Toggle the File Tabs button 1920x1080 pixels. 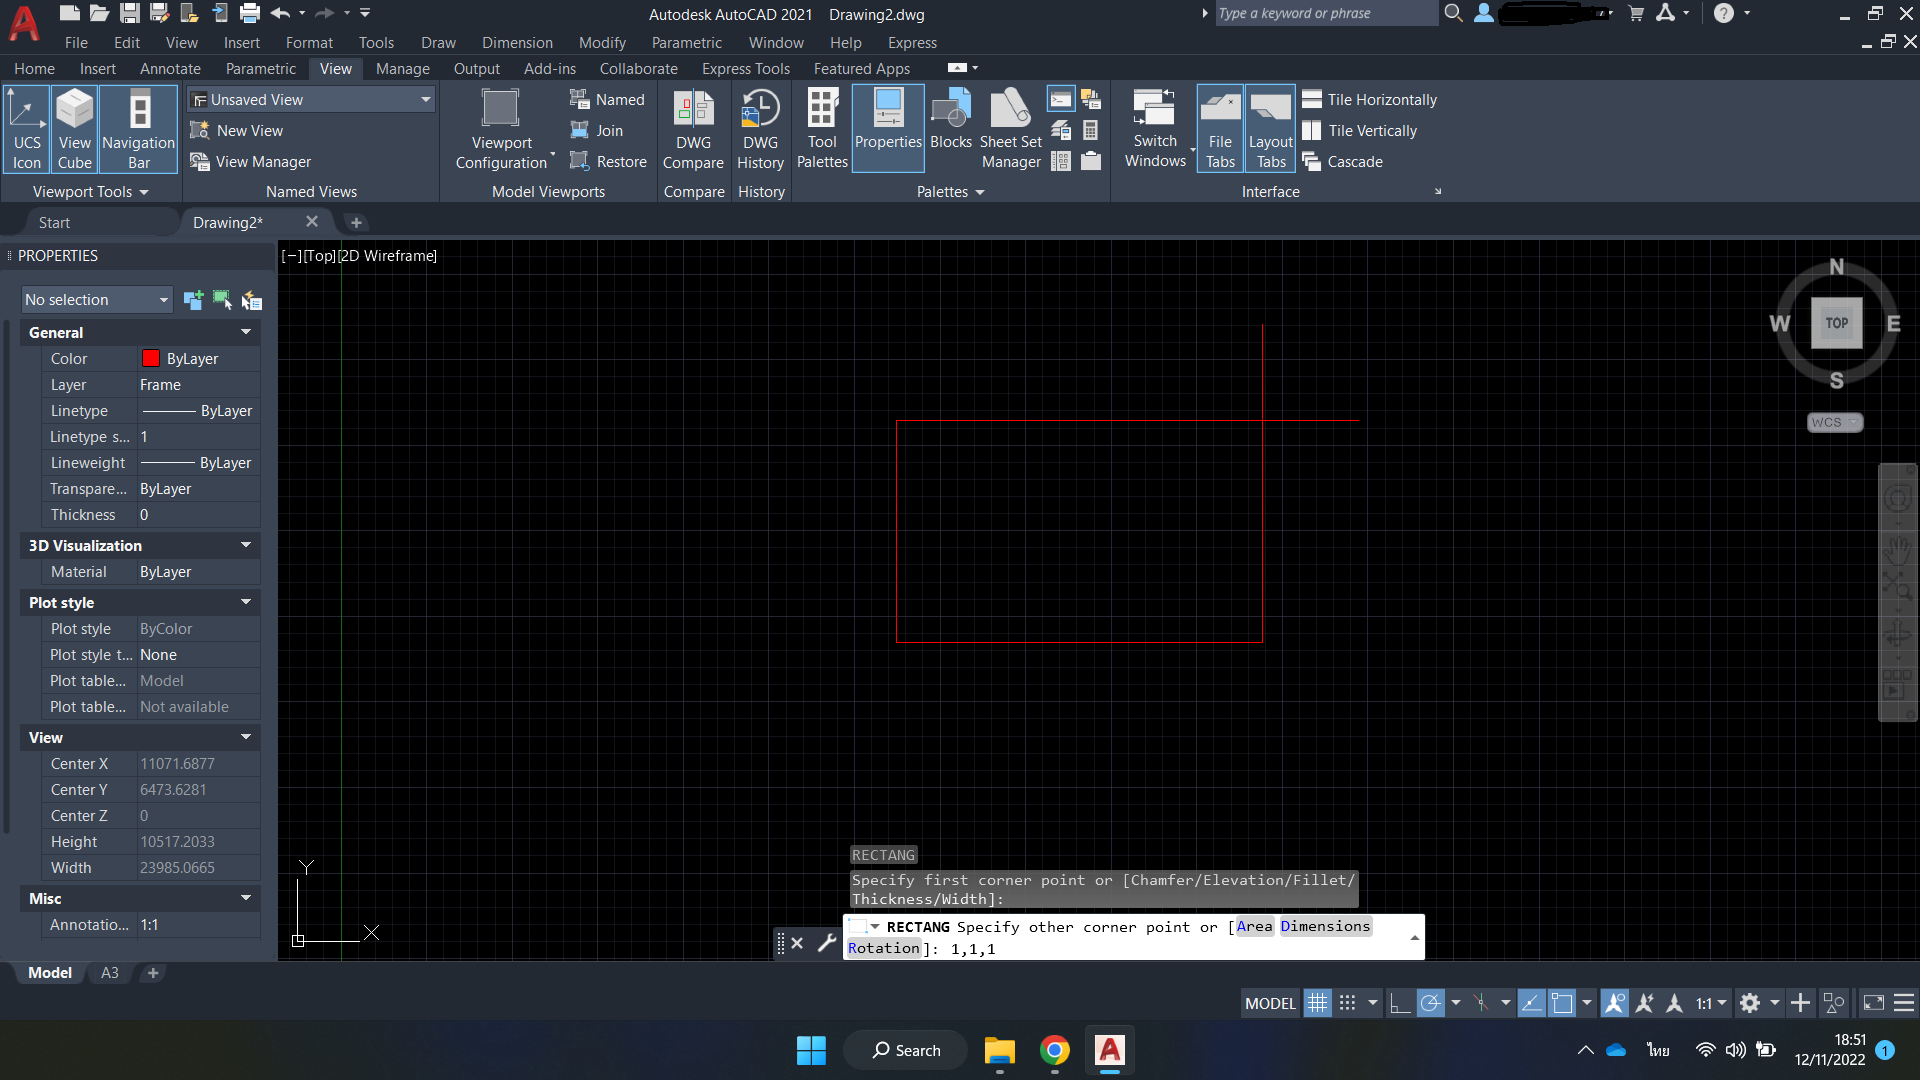click(1220, 129)
